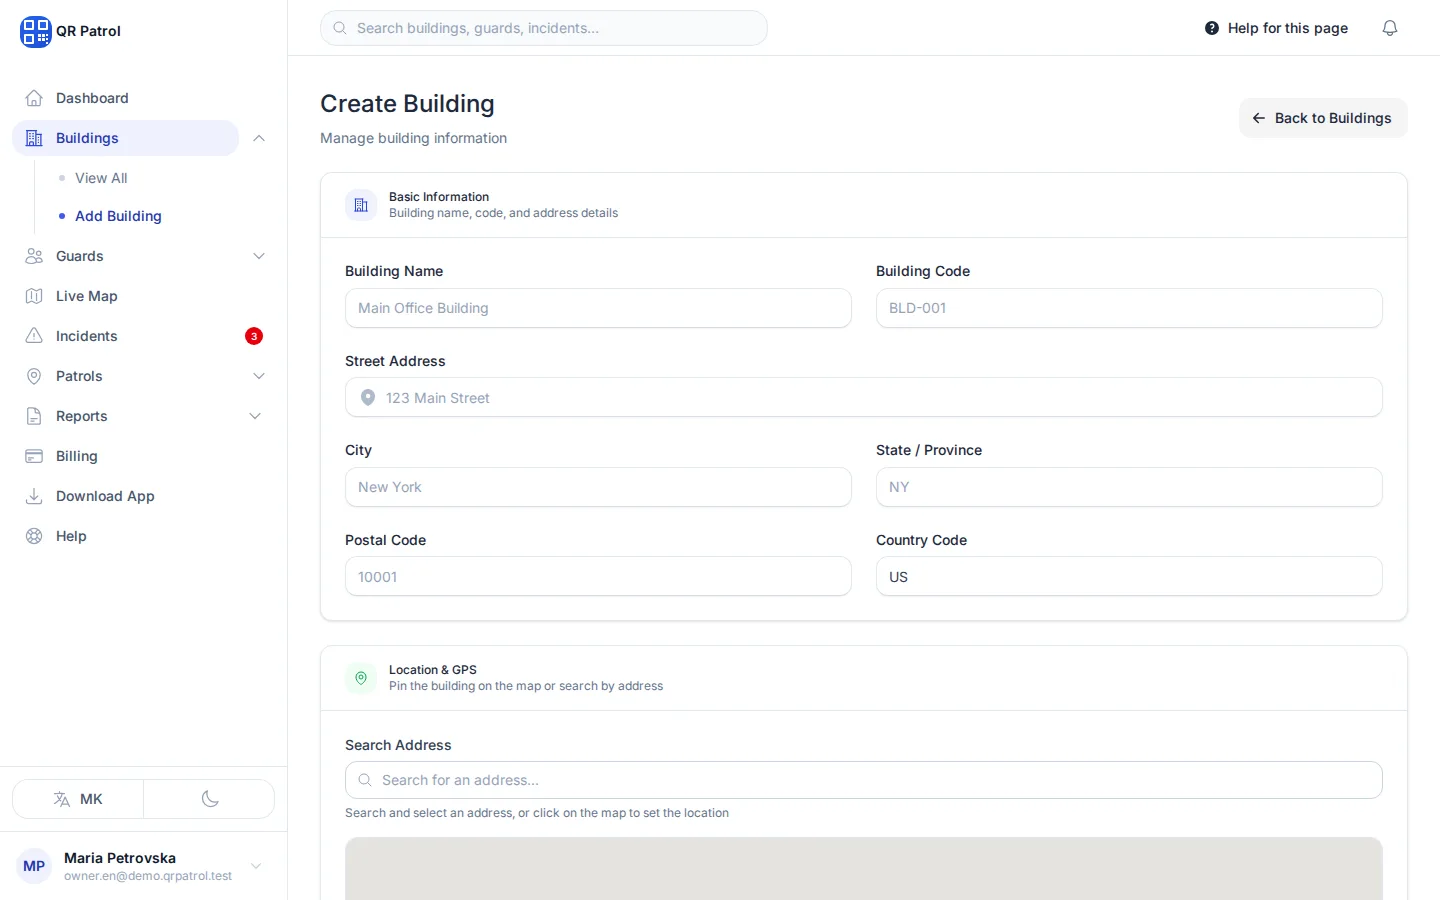
Task: Click the Postal Code input field
Action: coord(598,577)
